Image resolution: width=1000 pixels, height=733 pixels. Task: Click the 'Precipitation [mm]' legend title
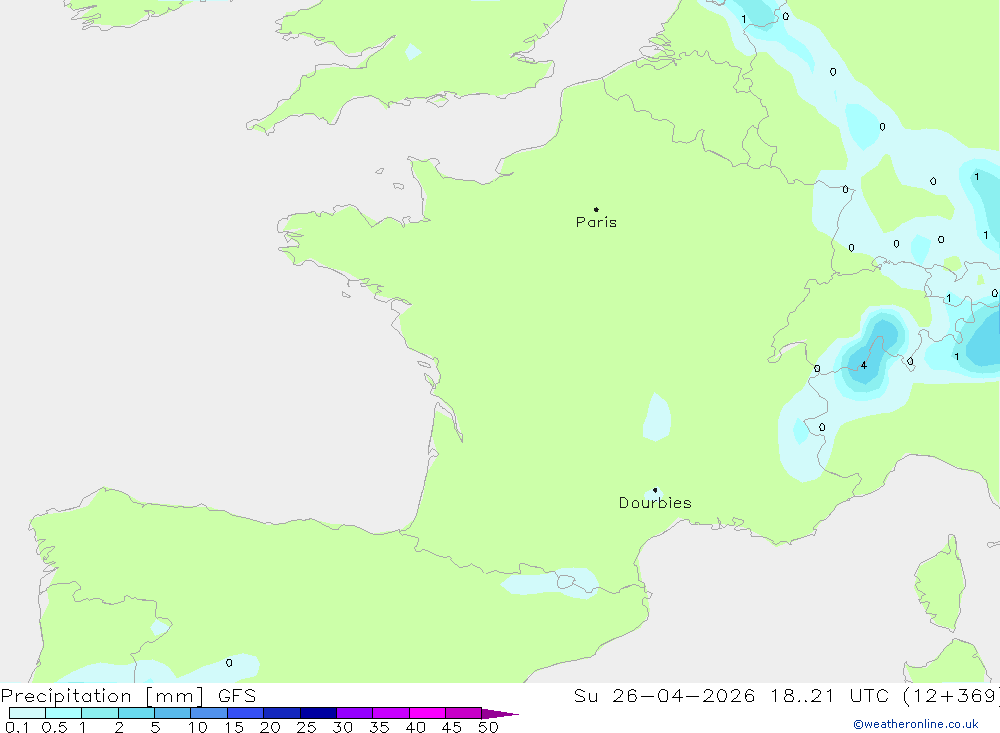pyautogui.click(x=102, y=696)
